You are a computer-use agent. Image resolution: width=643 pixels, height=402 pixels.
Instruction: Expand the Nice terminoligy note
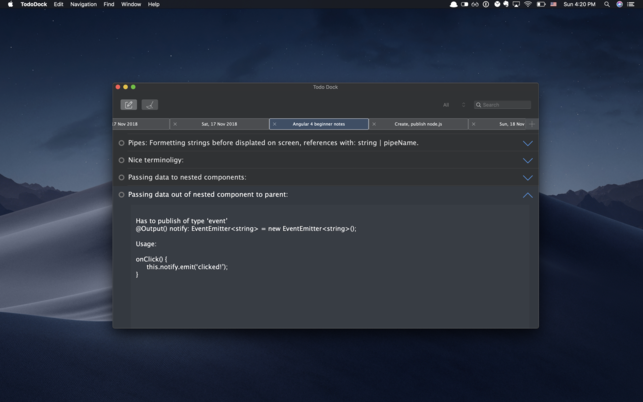(x=528, y=160)
